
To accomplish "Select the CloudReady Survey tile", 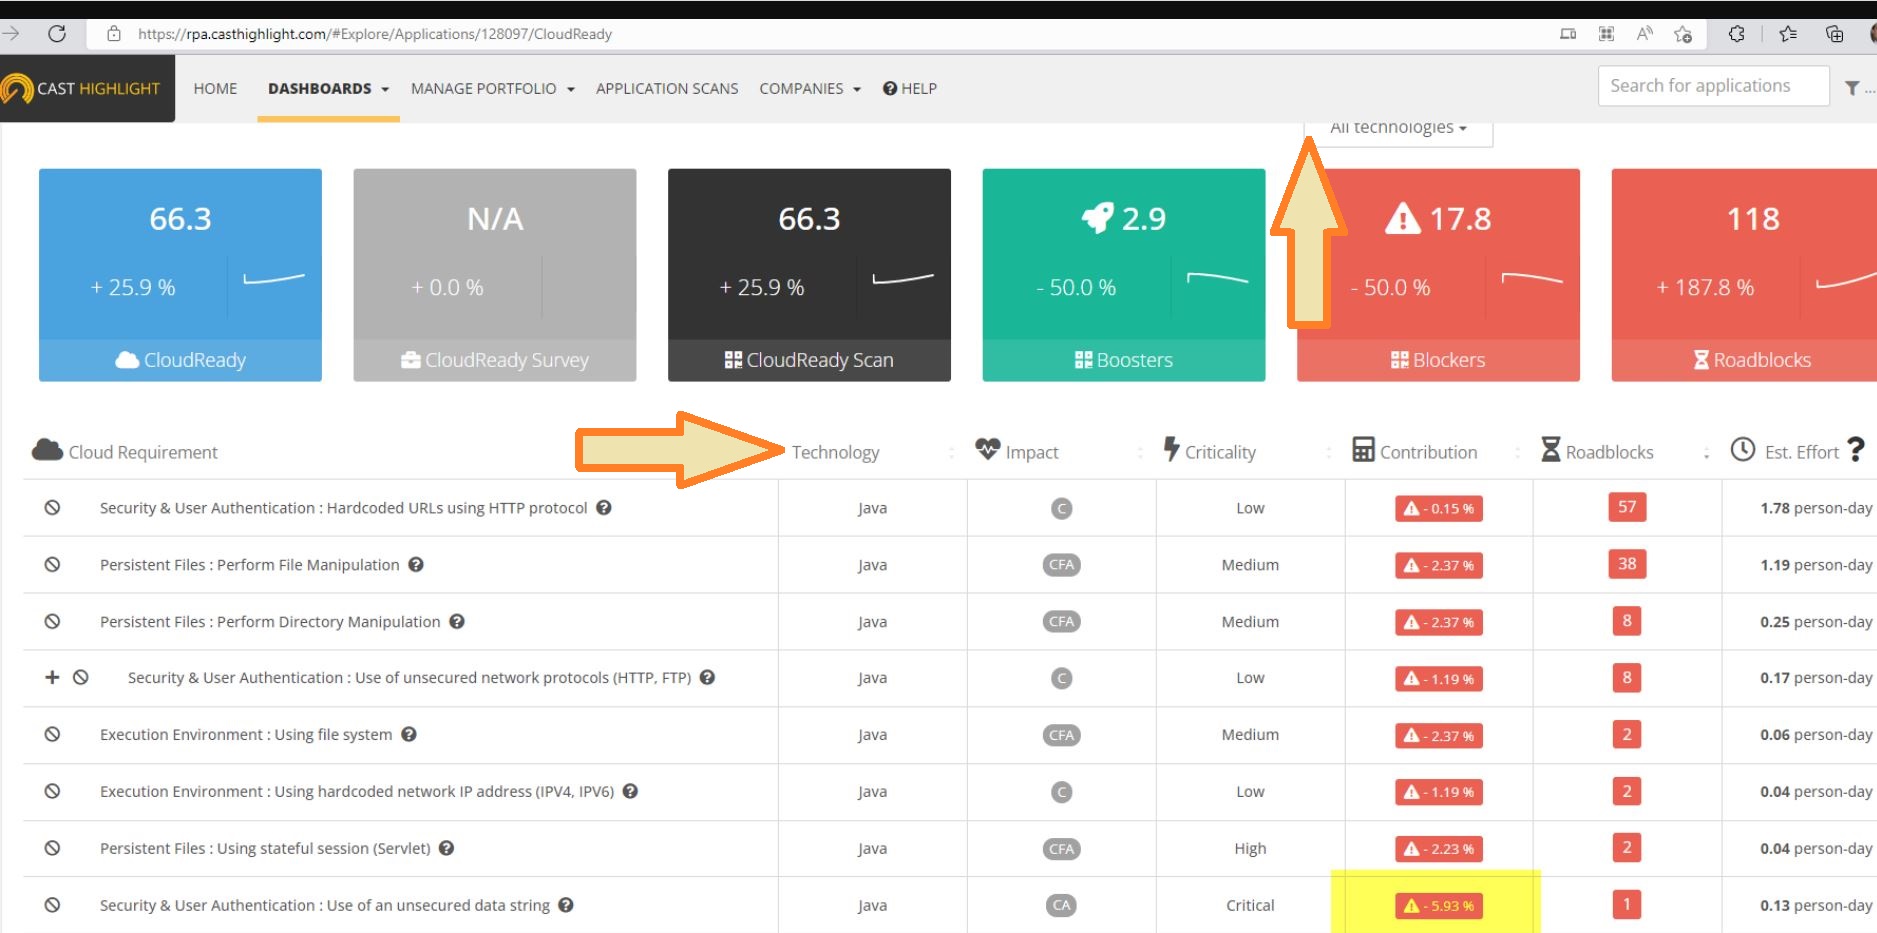I will (495, 275).
